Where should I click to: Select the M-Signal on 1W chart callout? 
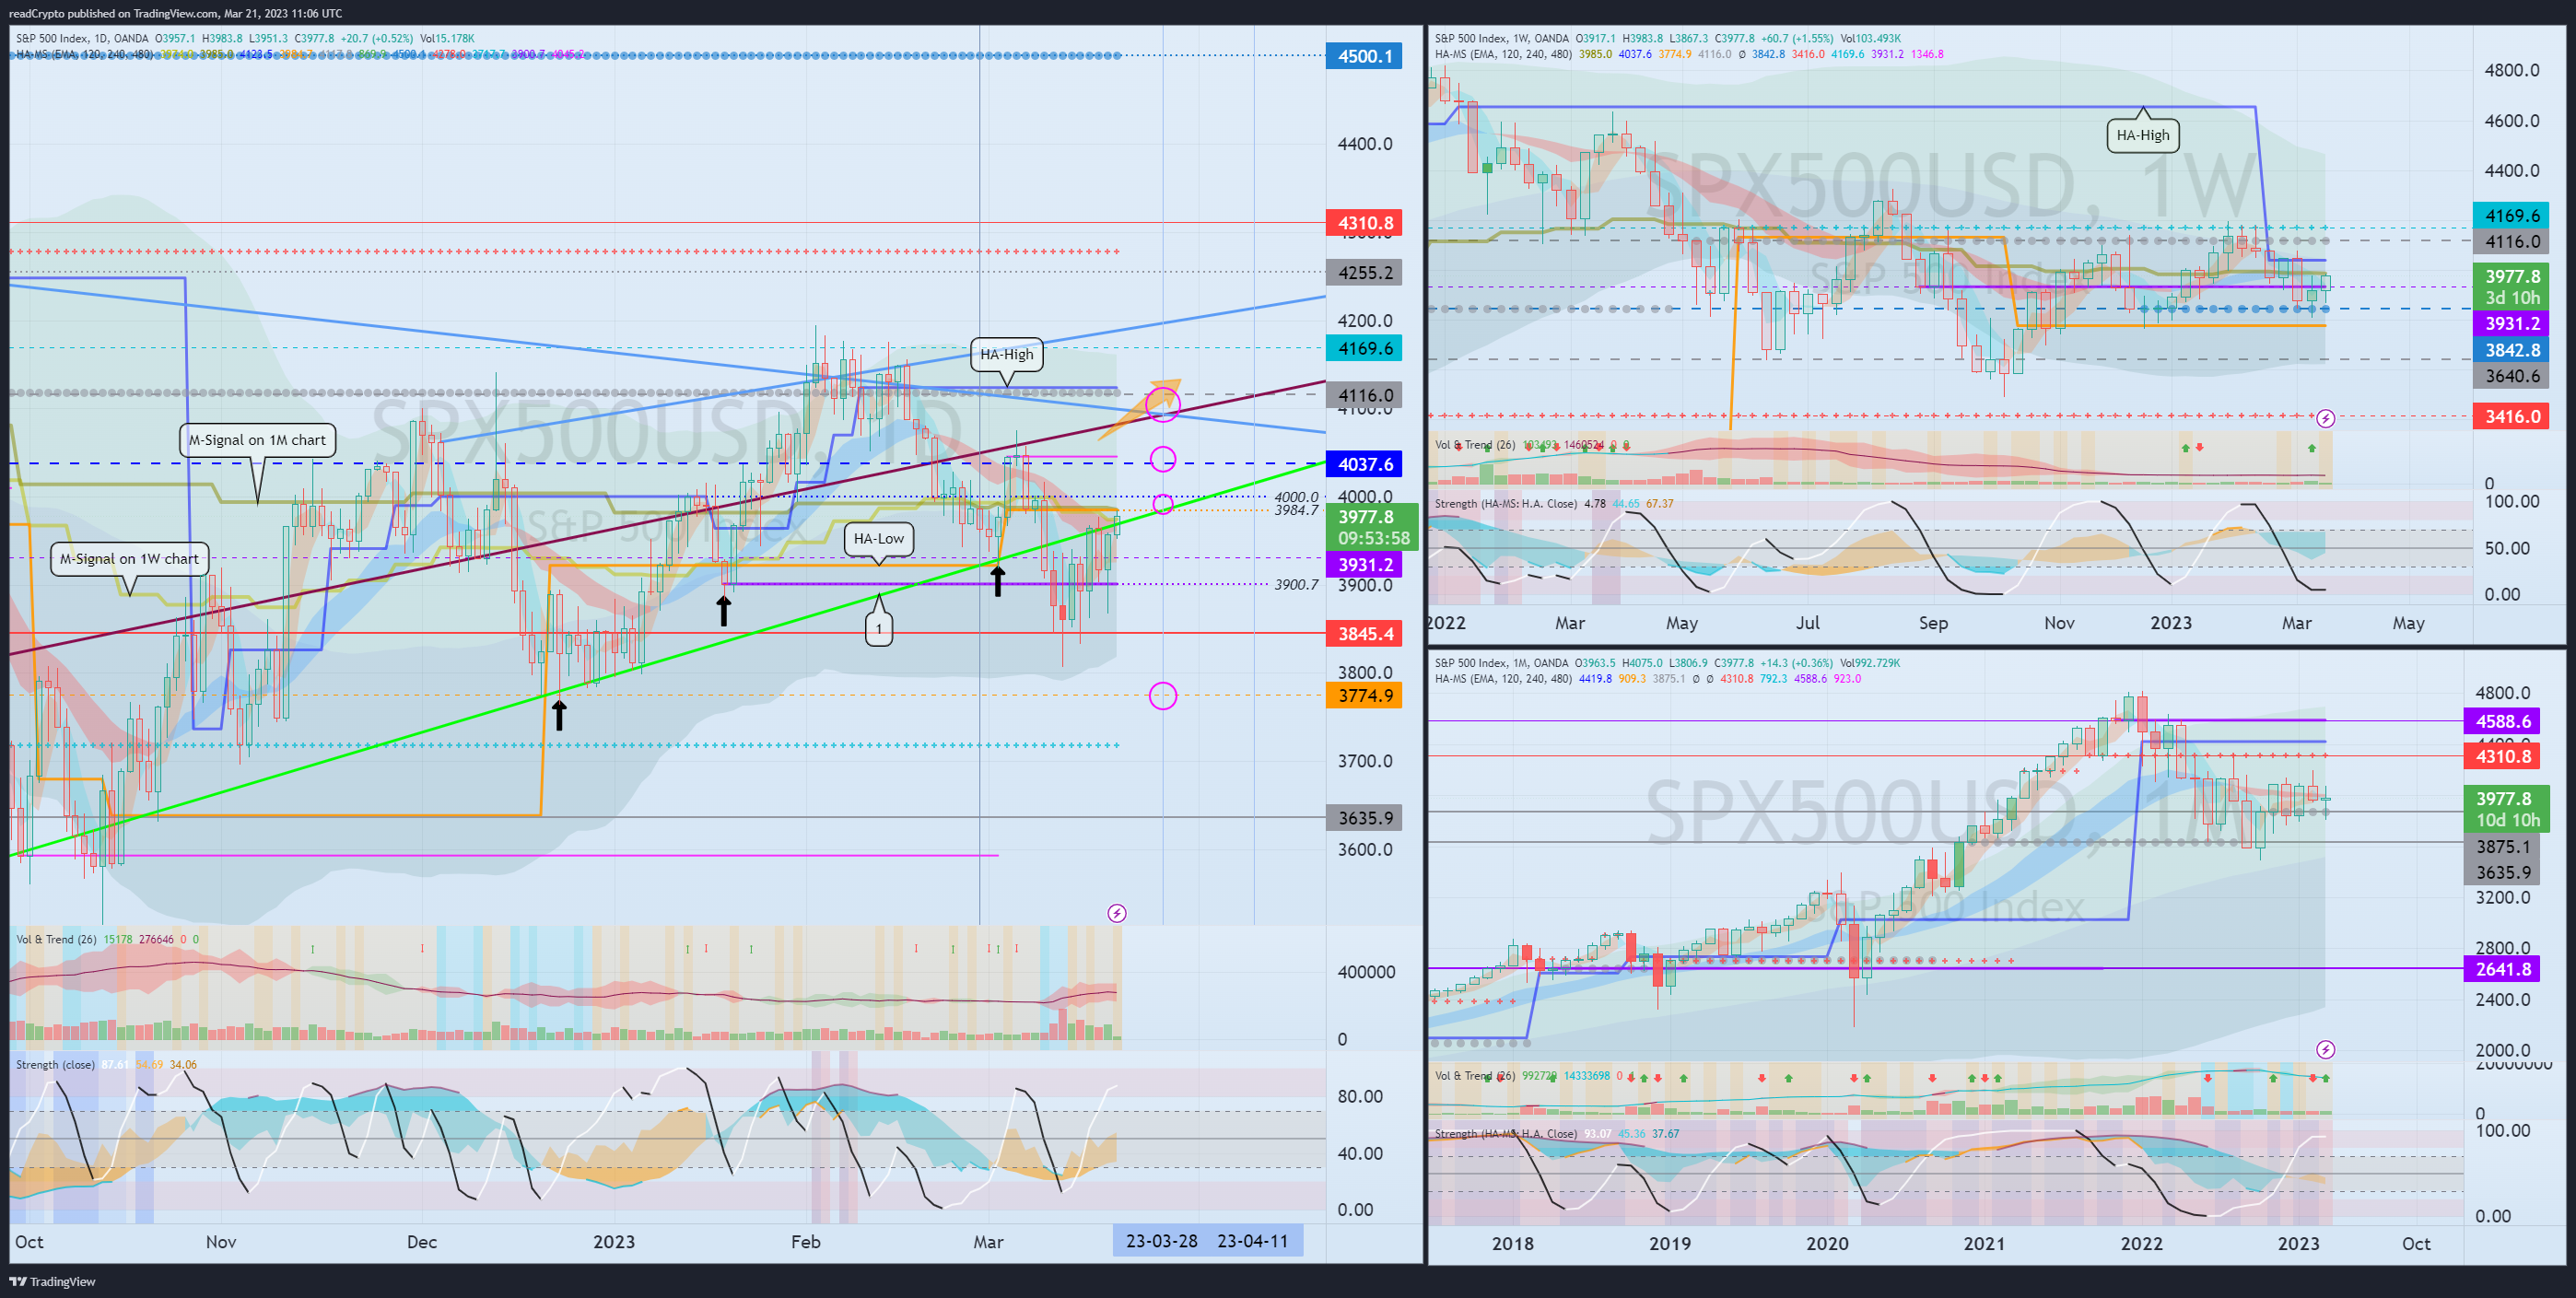(x=130, y=559)
